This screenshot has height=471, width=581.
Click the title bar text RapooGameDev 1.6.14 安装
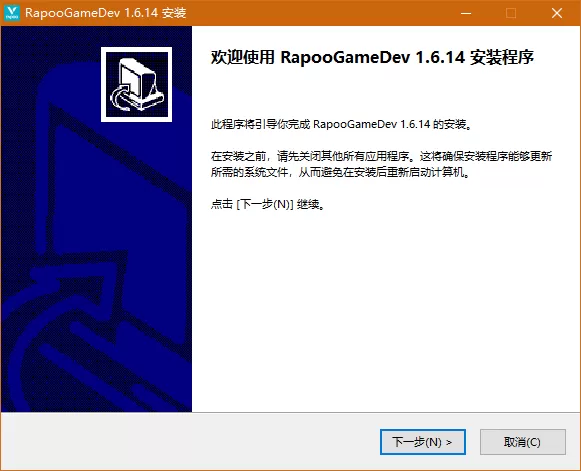point(106,13)
